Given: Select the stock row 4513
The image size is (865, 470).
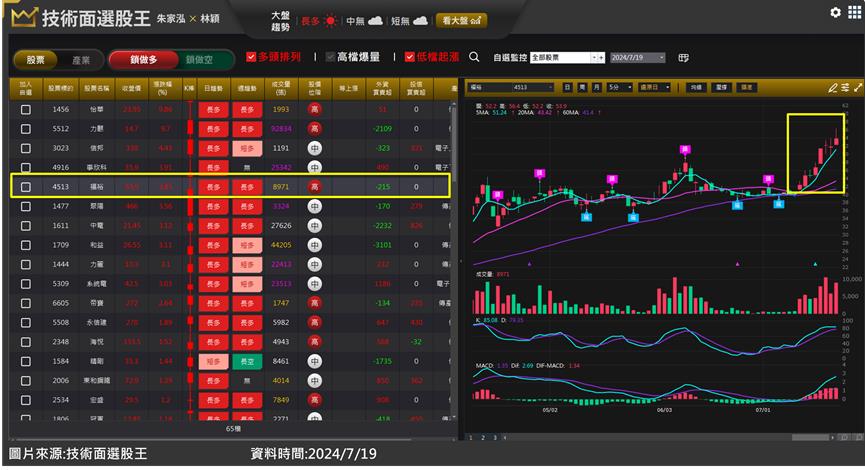Looking at the screenshot, I should pyautogui.click(x=231, y=186).
